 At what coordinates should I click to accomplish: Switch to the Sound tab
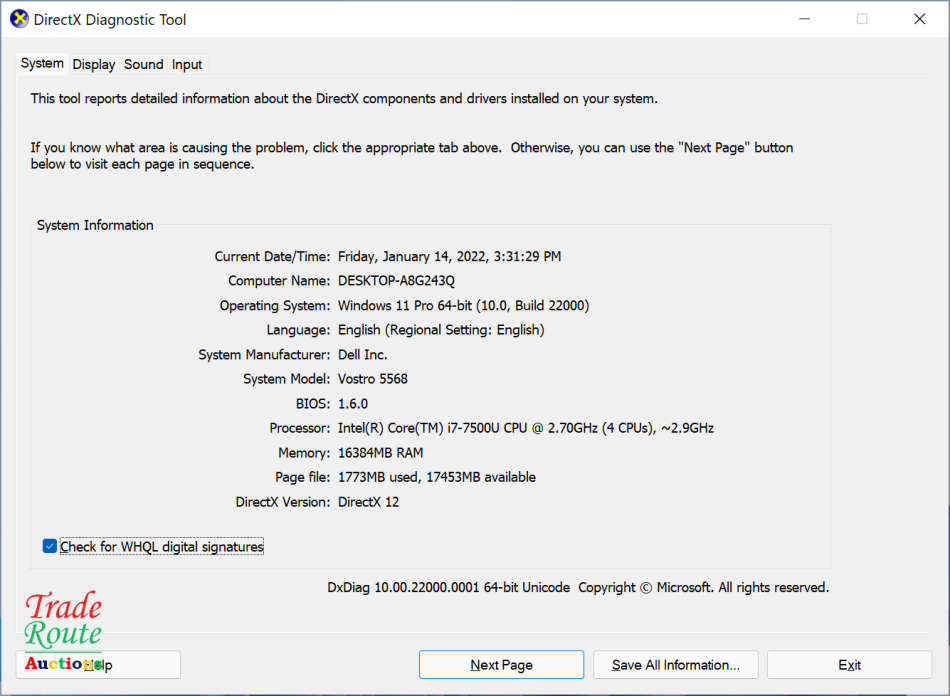point(143,64)
